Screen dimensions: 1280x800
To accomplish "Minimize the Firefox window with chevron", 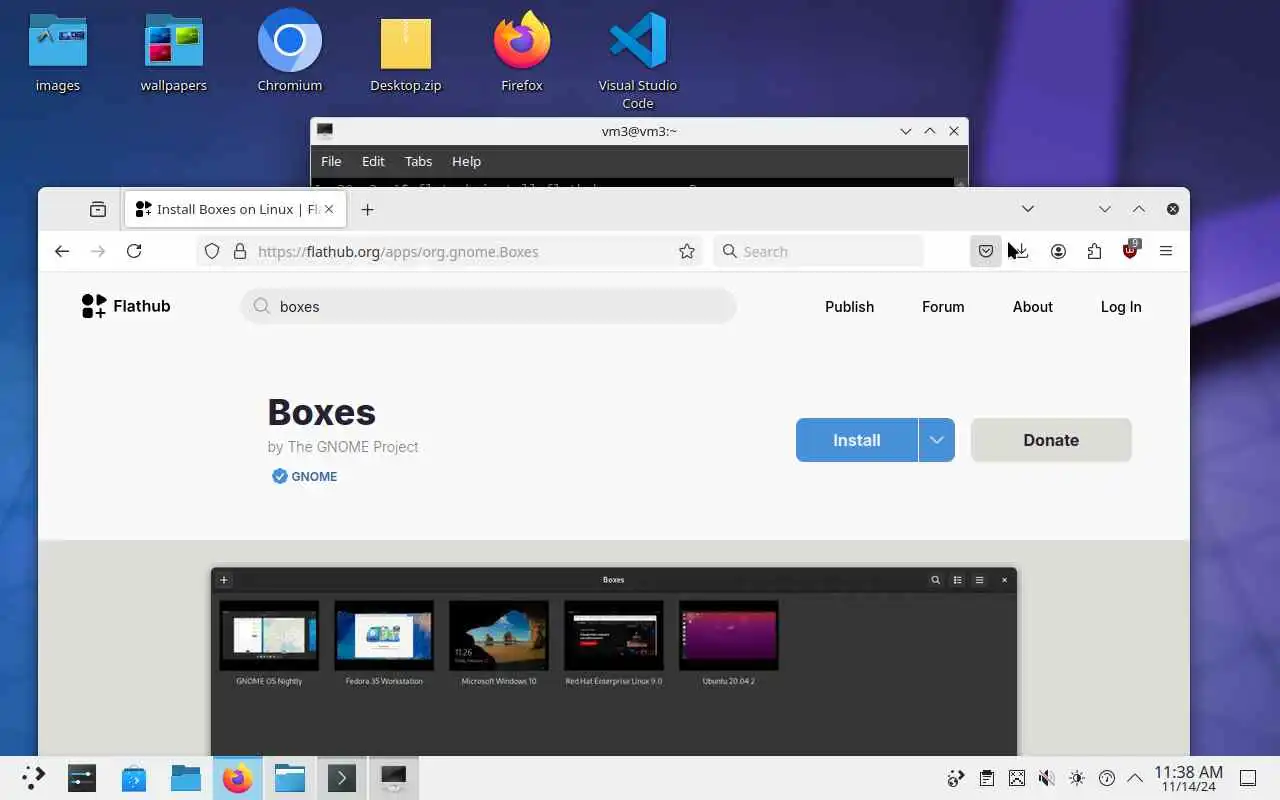I will pyautogui.click(x=1104, y=209).
